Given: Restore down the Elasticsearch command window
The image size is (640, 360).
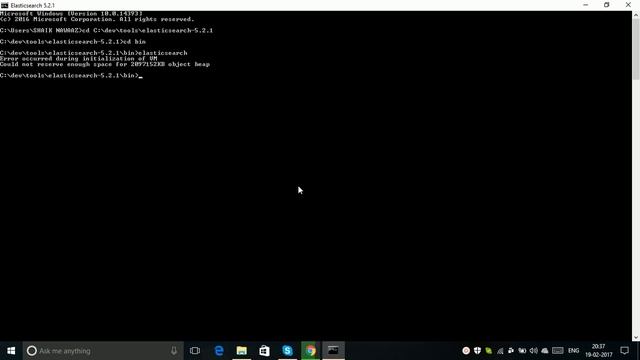Looking at the screenshot, I should click(607, 5).
